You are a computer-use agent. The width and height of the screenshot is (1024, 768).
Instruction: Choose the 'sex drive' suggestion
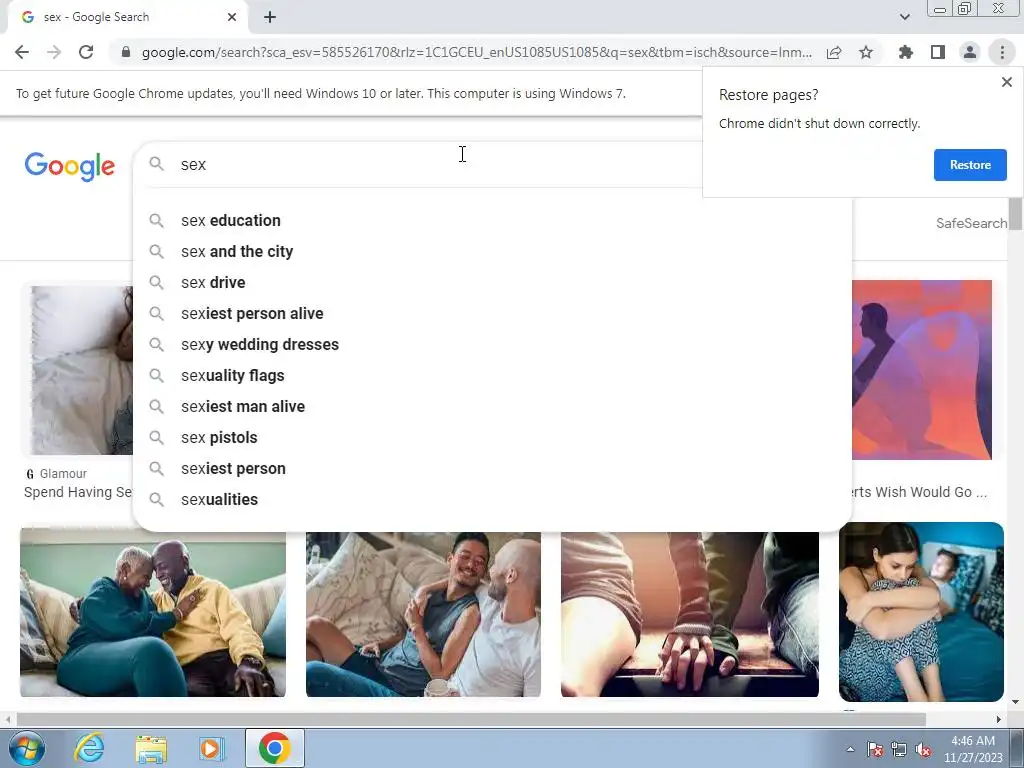pos(492,283)
